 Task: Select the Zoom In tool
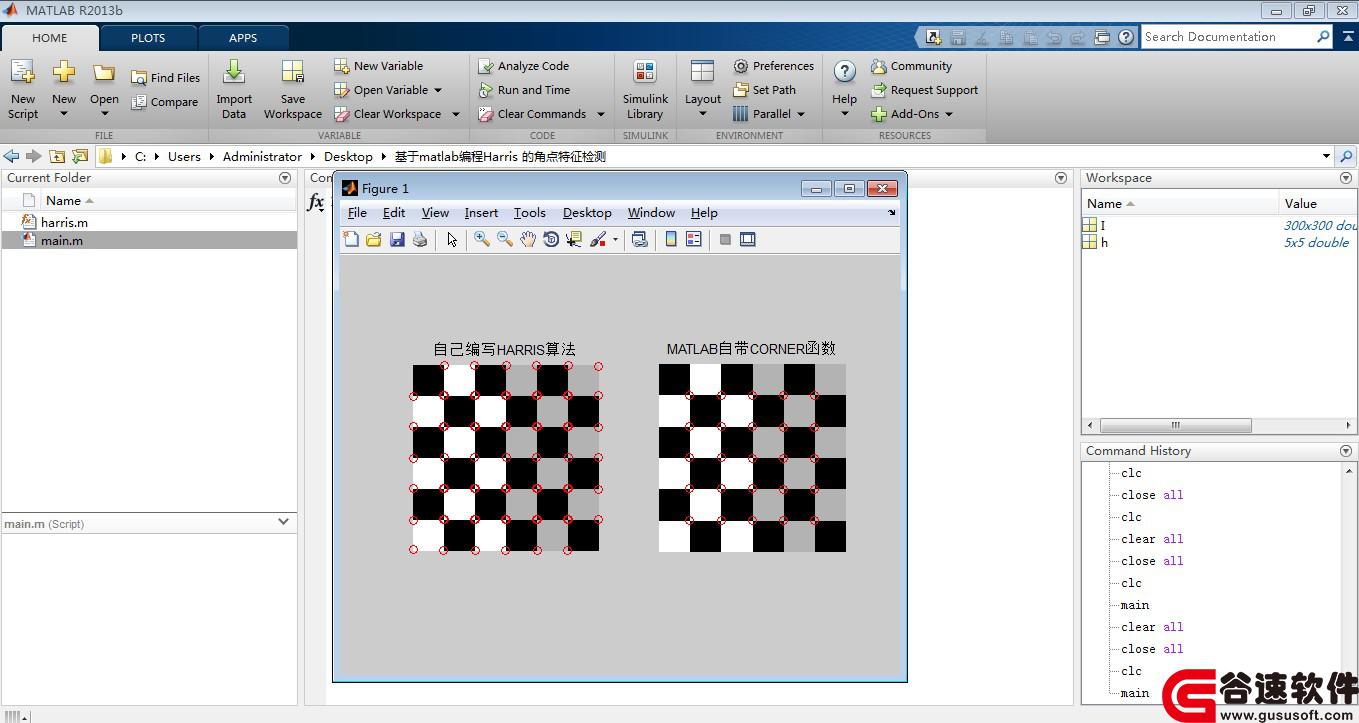[482, 239]
